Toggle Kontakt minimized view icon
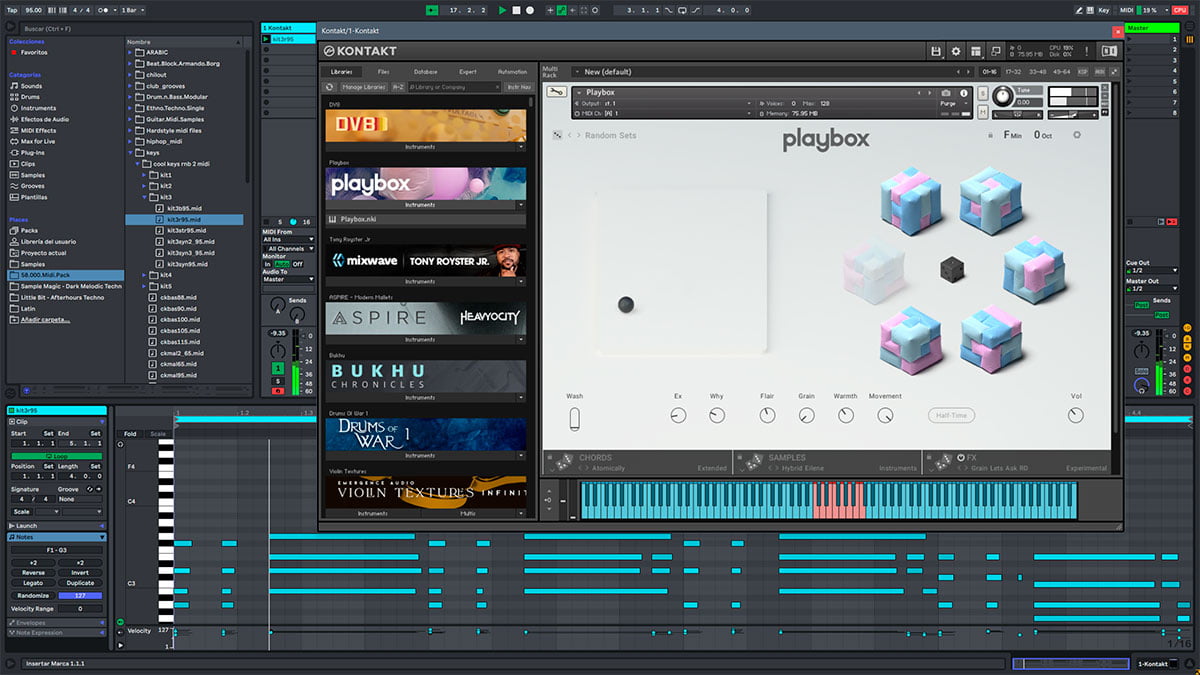 995,51
